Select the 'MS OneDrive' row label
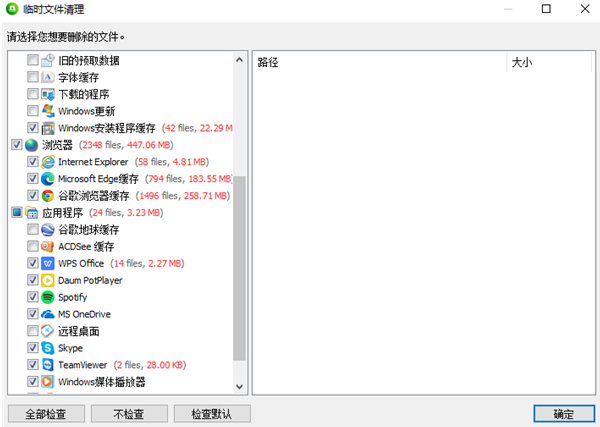 click(x=85, y=315)
